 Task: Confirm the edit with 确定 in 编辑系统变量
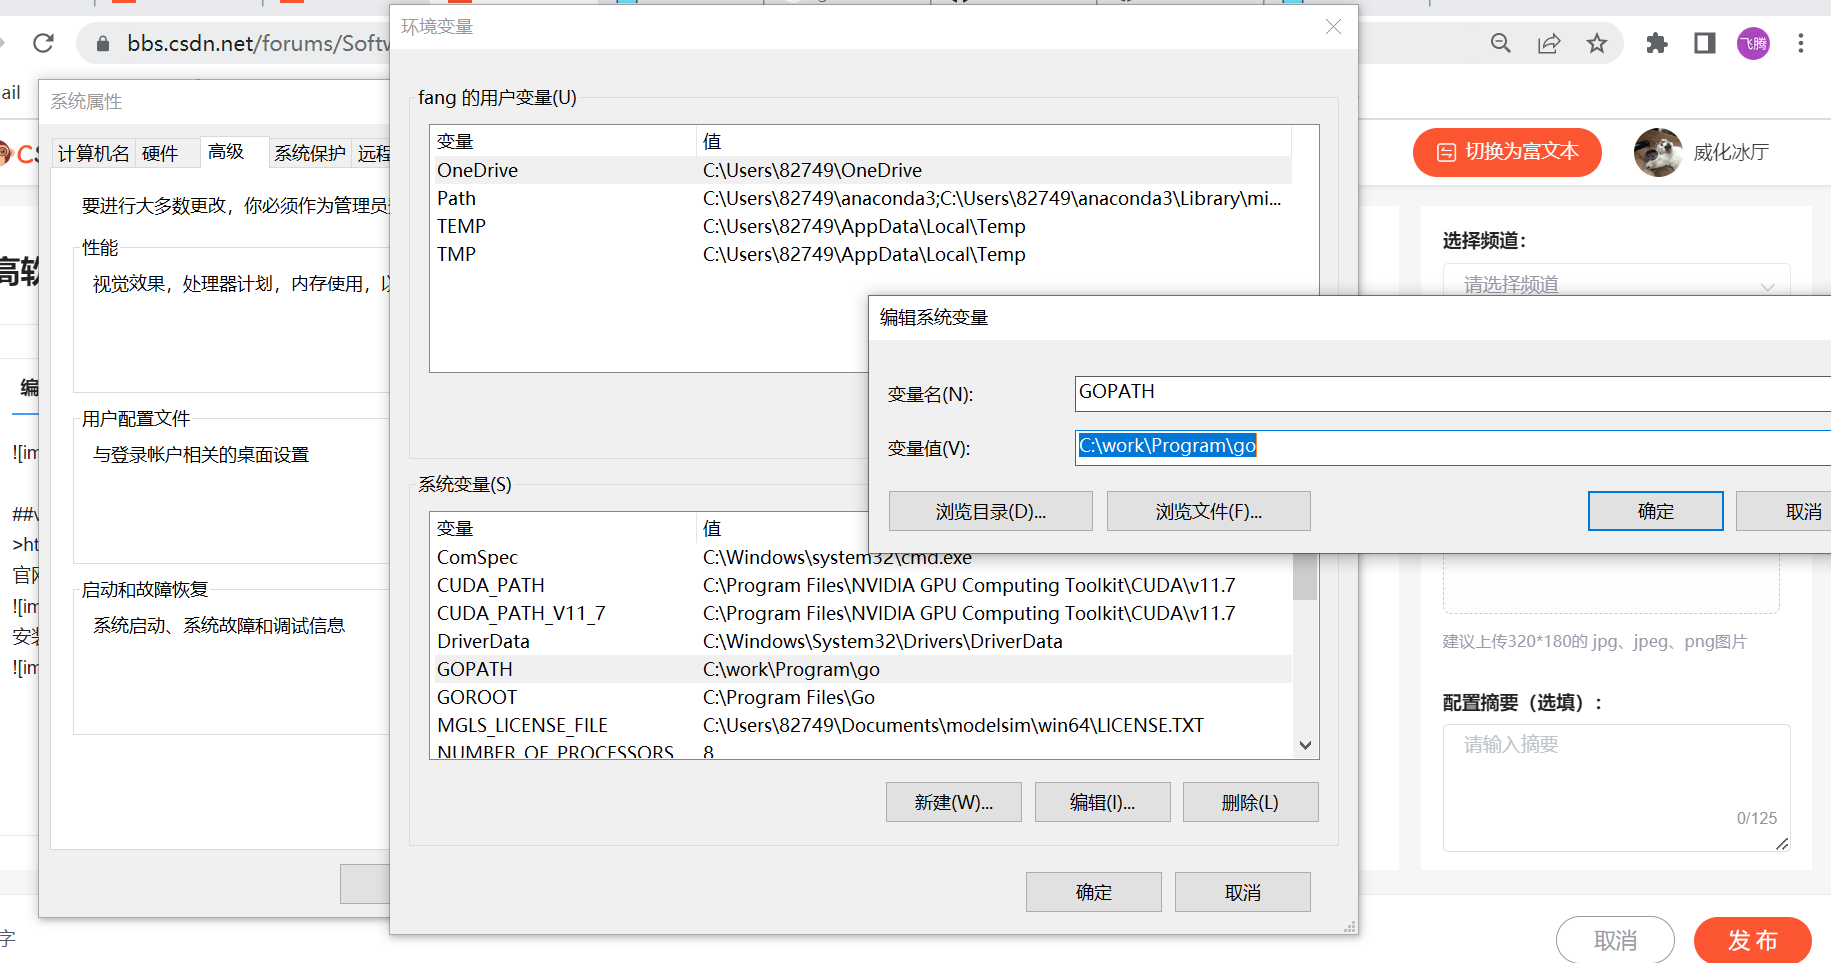point(1656,511)
